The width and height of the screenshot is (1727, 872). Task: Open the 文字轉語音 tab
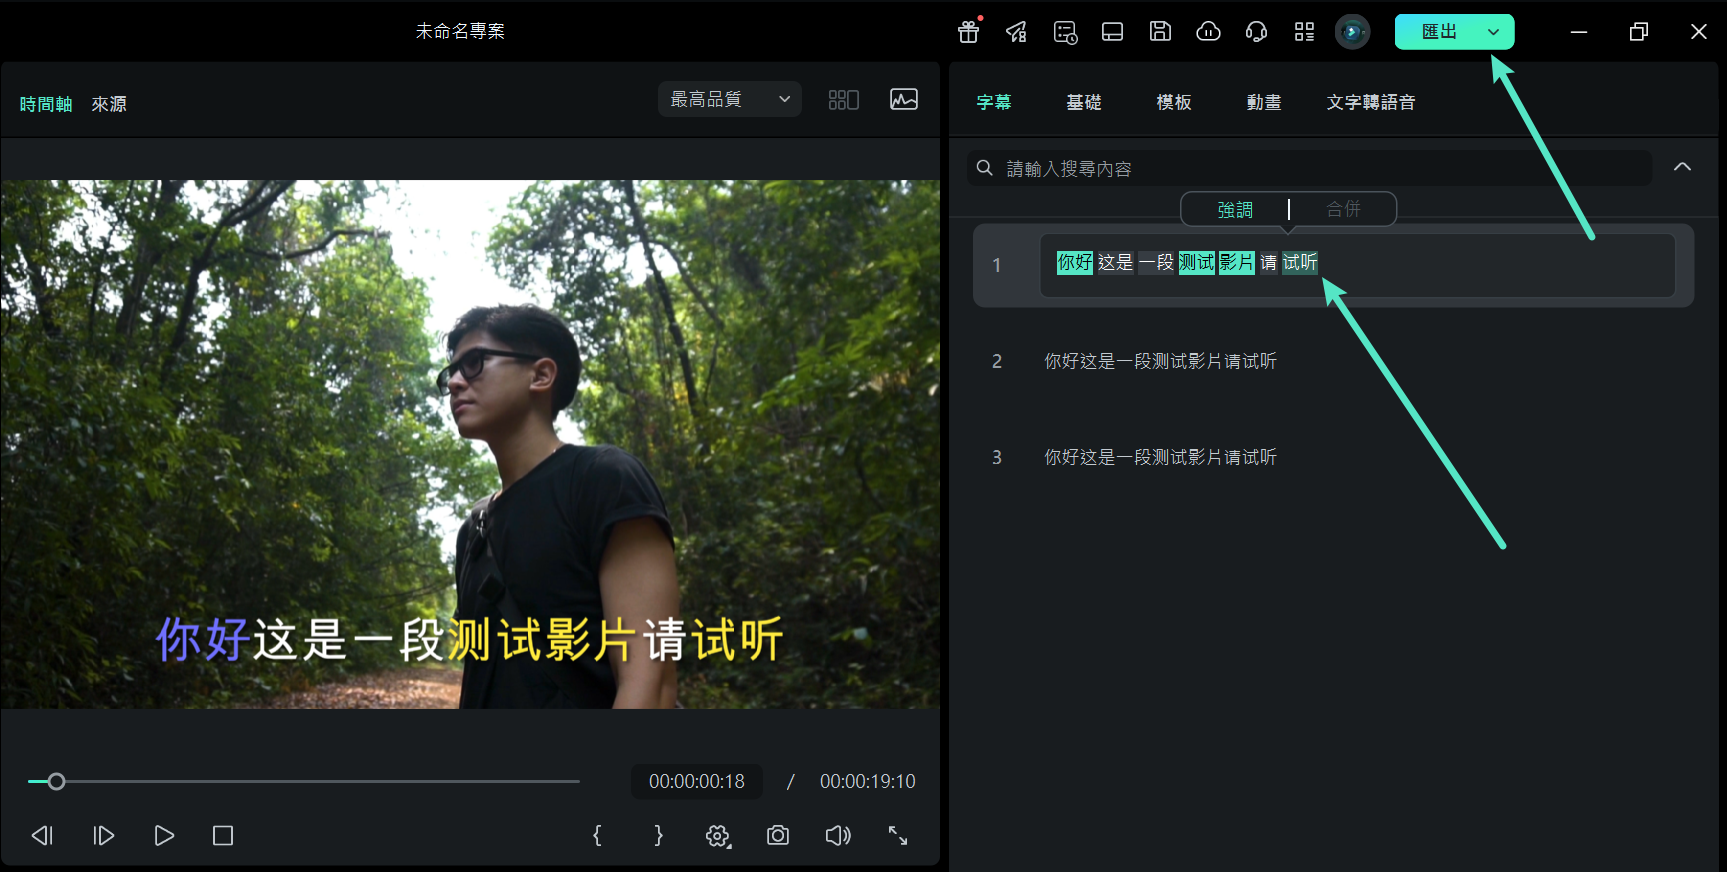(1370, 102)
